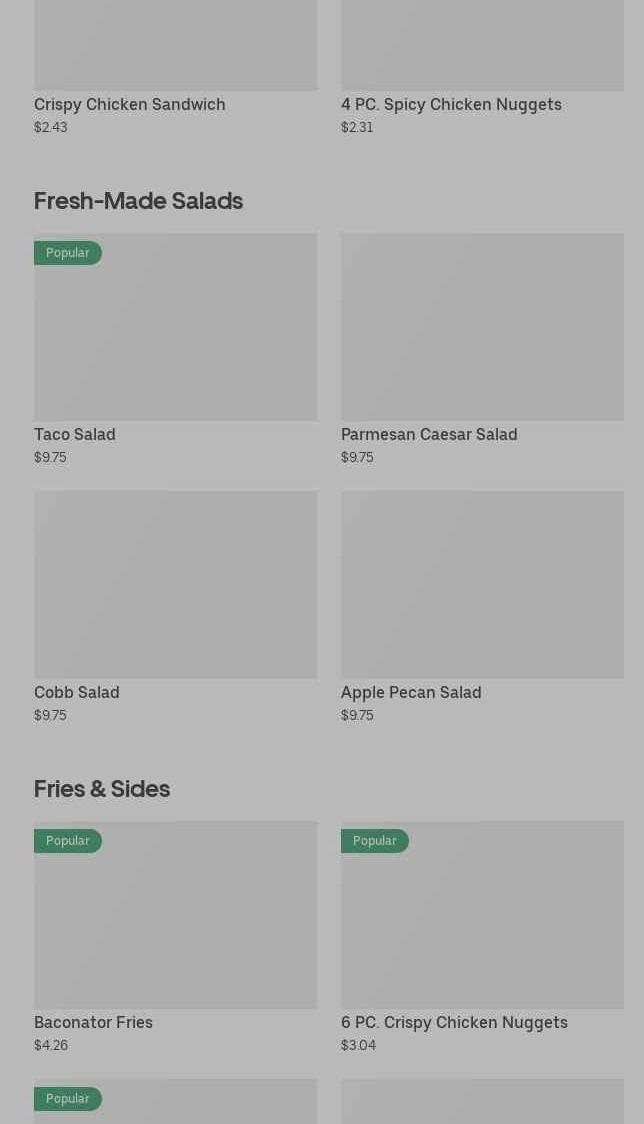
Task: Click the Cobb Salad photo
Action: click(175, 584)
